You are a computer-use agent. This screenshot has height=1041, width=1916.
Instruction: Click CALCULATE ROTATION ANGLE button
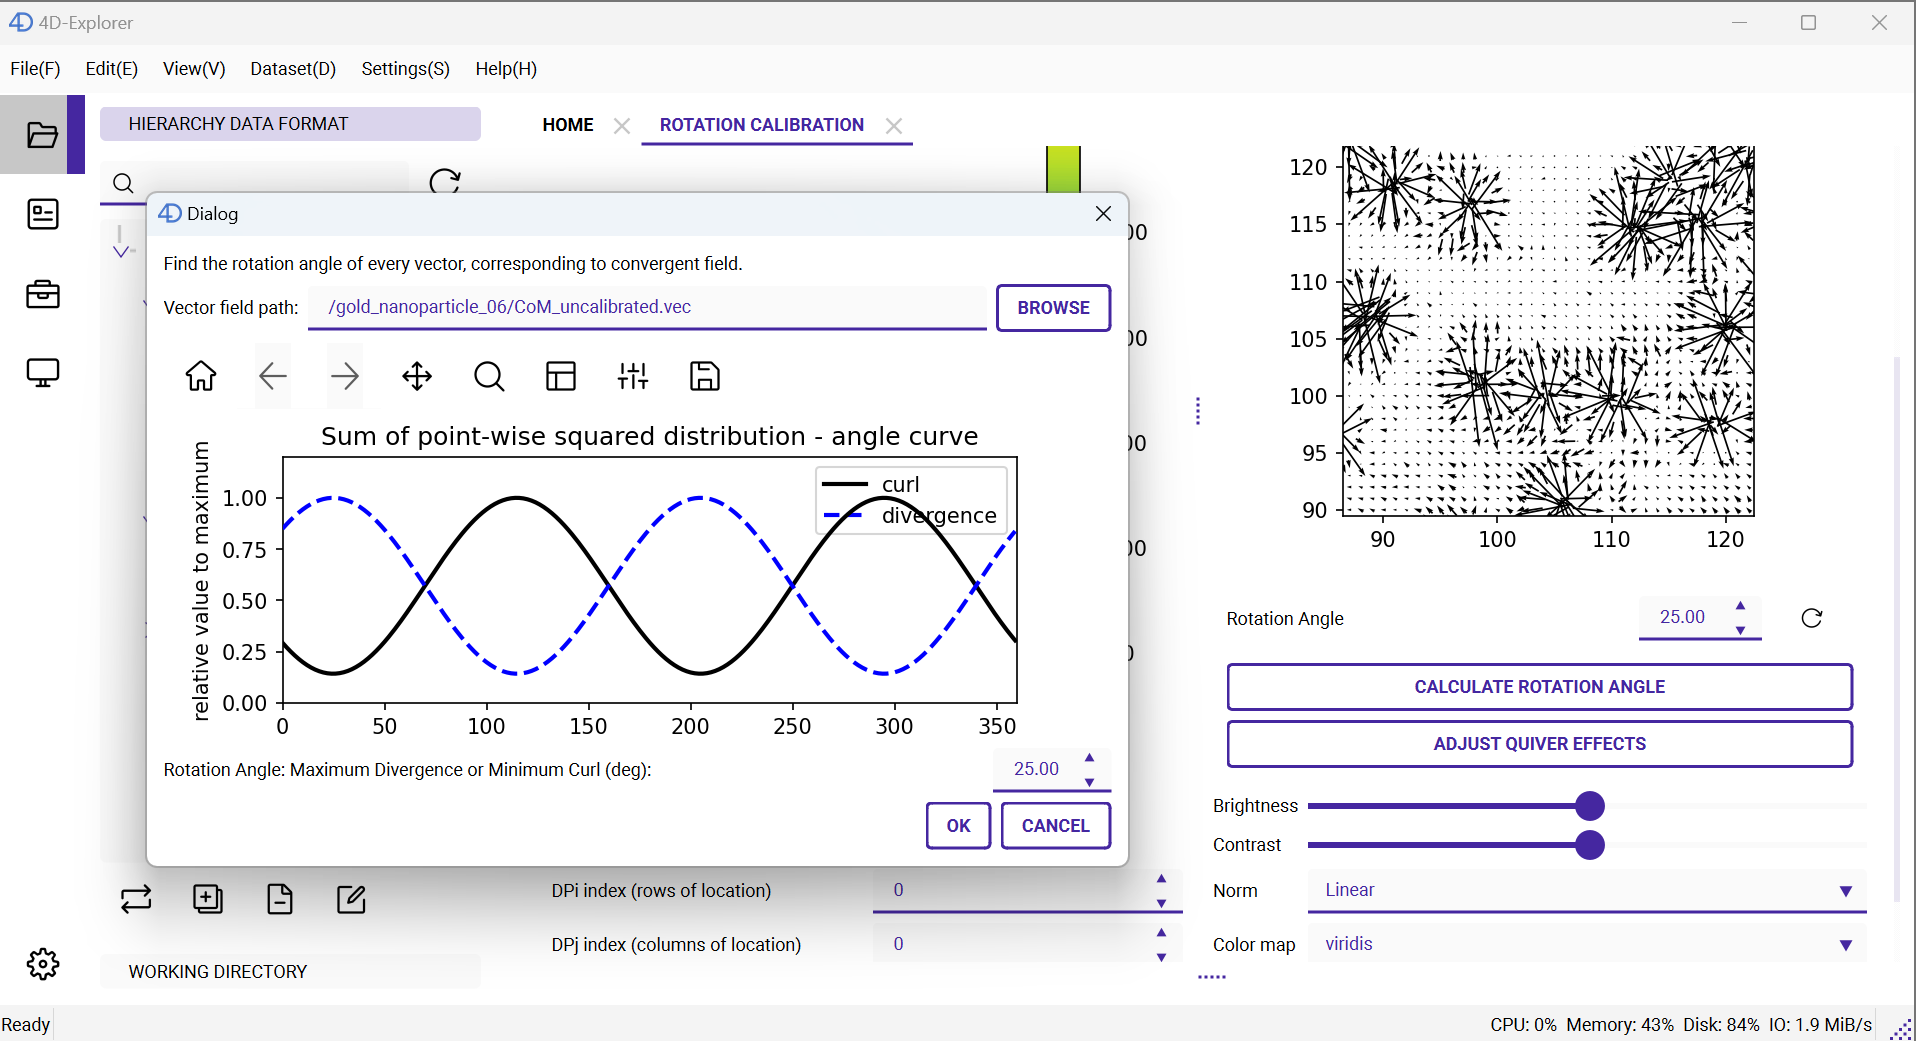(1539, 687)
